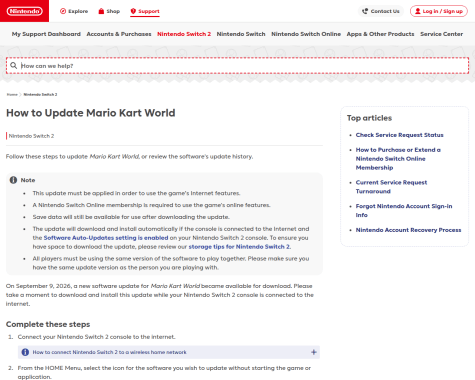
Task: Click the Shop bag icon
Action: click(x=101, y=11)
